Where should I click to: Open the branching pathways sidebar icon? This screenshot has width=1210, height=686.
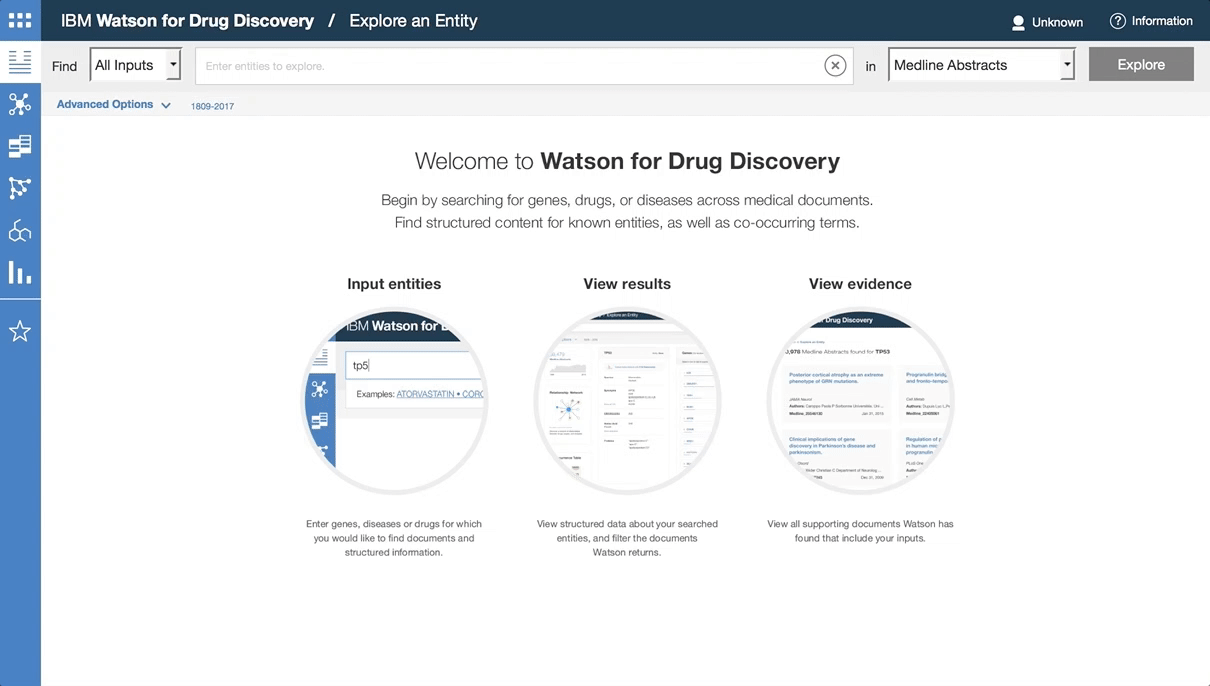coord(20,188)
